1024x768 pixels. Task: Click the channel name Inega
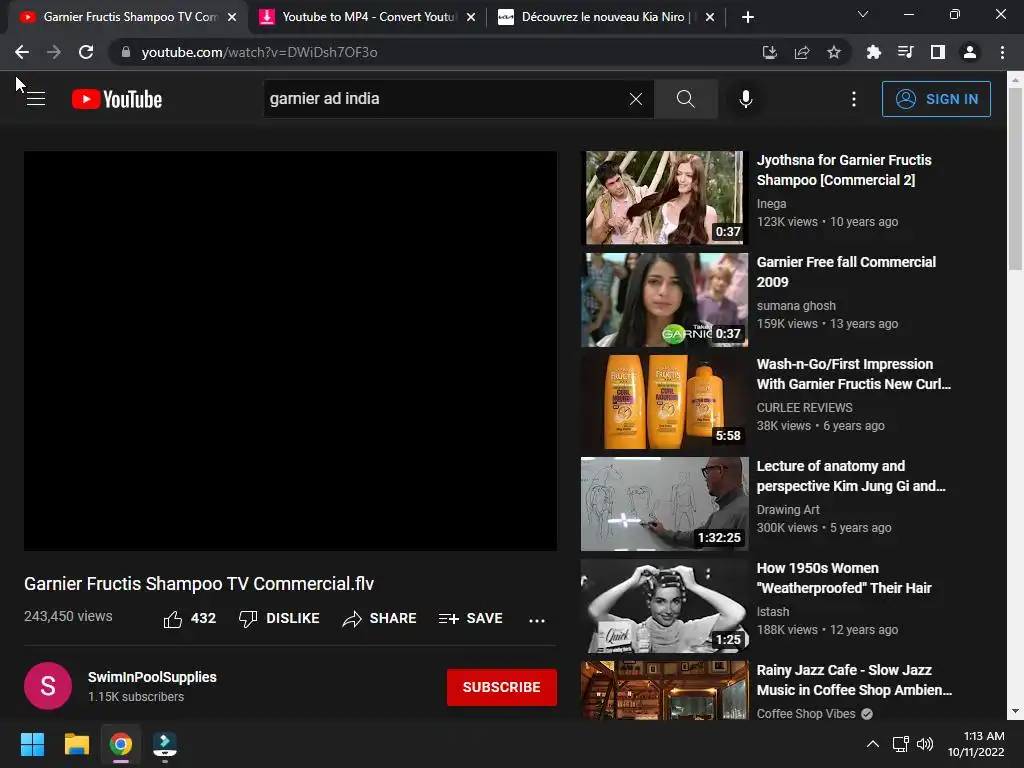click(771, 204)
